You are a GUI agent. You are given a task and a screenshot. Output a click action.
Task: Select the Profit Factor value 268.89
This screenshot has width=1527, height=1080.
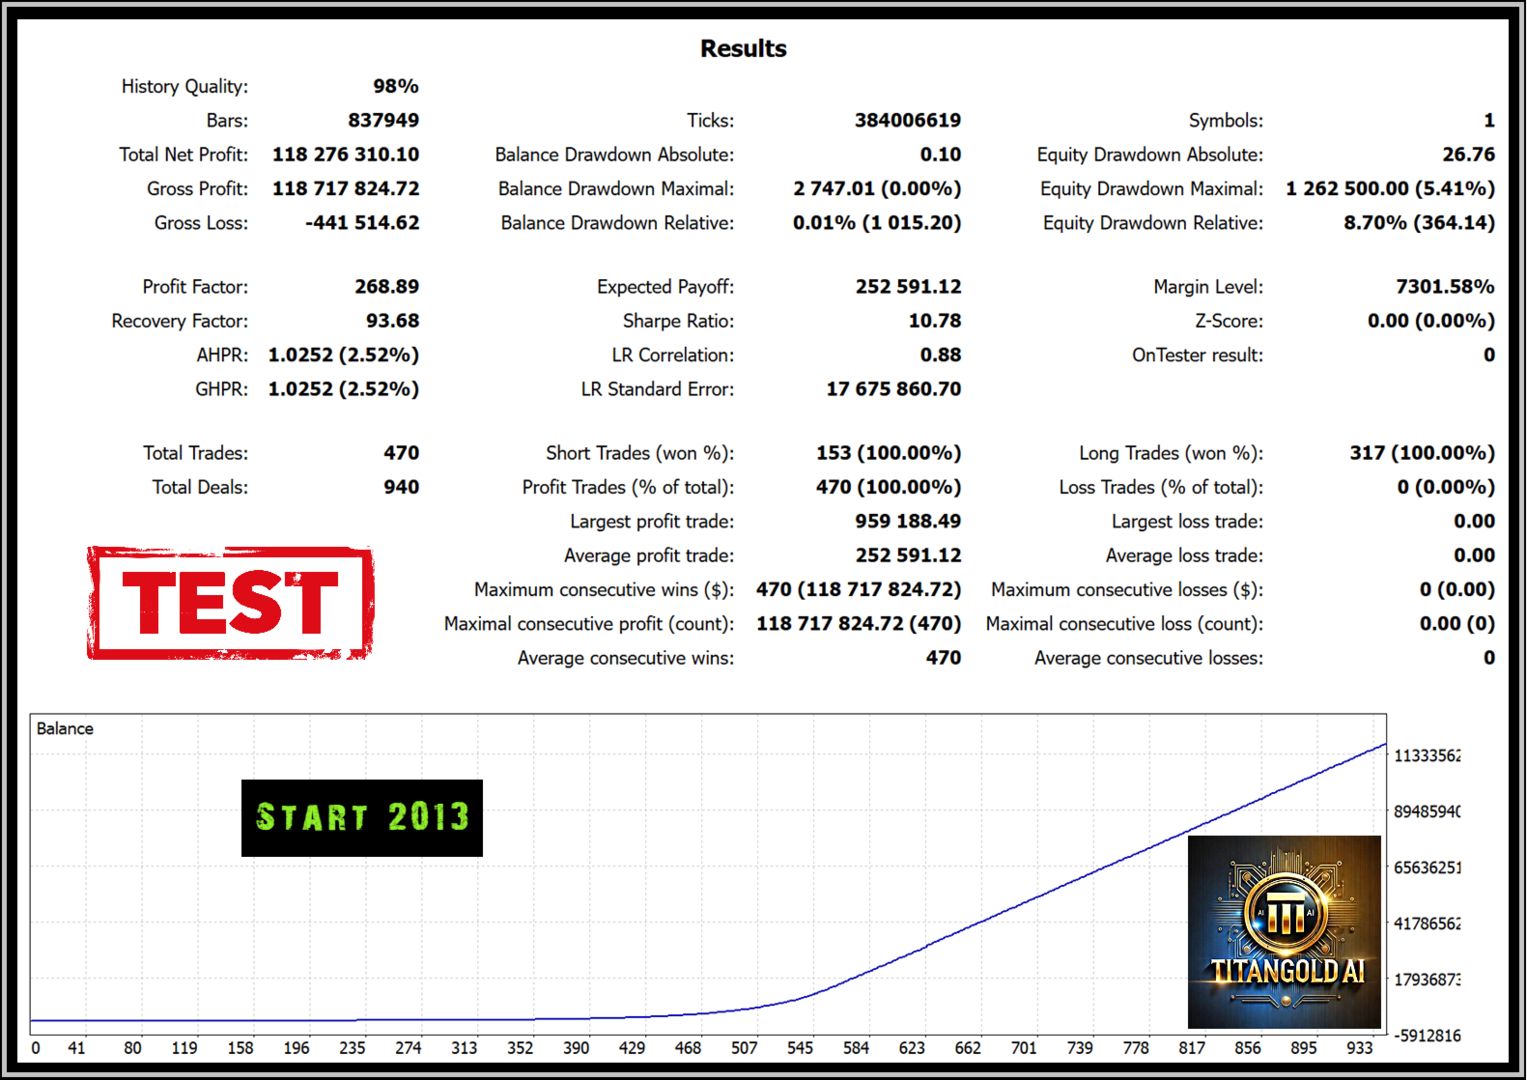point(386,287)
